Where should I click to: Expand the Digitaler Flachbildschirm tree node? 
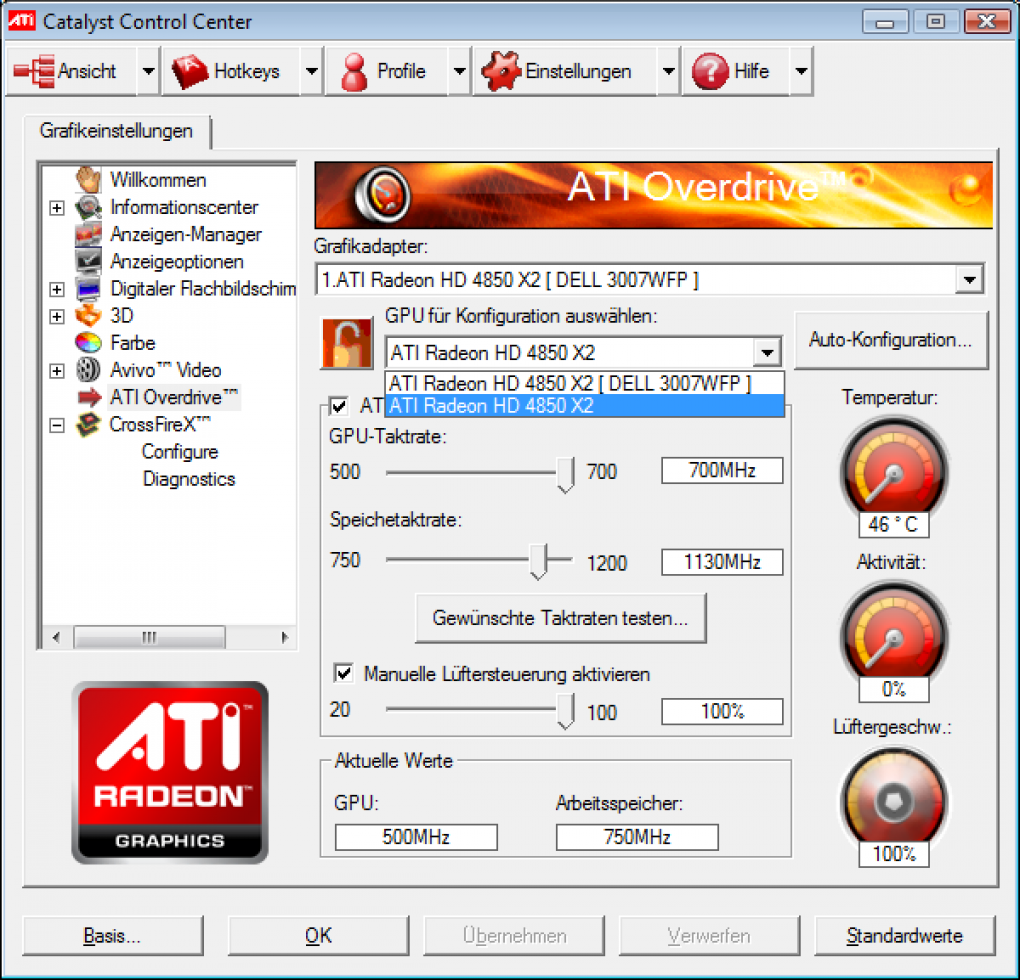[57, 289]
